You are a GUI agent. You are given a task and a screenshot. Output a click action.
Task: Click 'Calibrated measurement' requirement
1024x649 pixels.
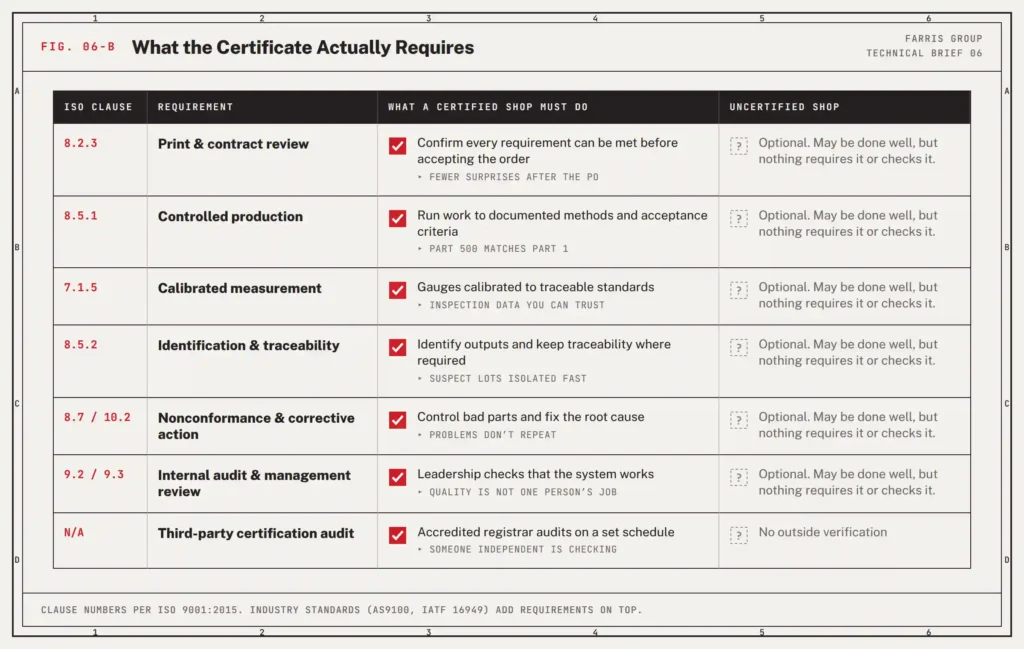pyautogui.click(x=239, y=289)
